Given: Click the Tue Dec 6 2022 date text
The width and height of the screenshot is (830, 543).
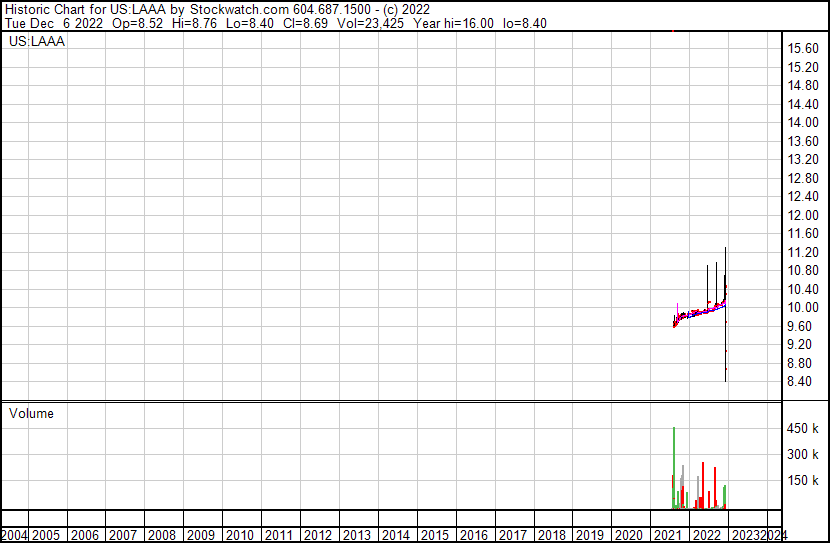Looking at the screenshot, I should pos(58,23).
